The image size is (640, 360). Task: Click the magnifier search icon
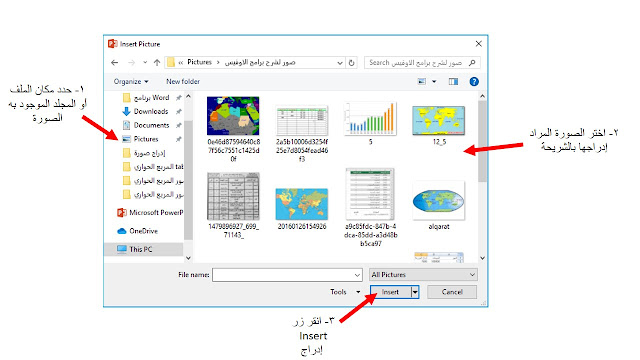pos(472,62)
